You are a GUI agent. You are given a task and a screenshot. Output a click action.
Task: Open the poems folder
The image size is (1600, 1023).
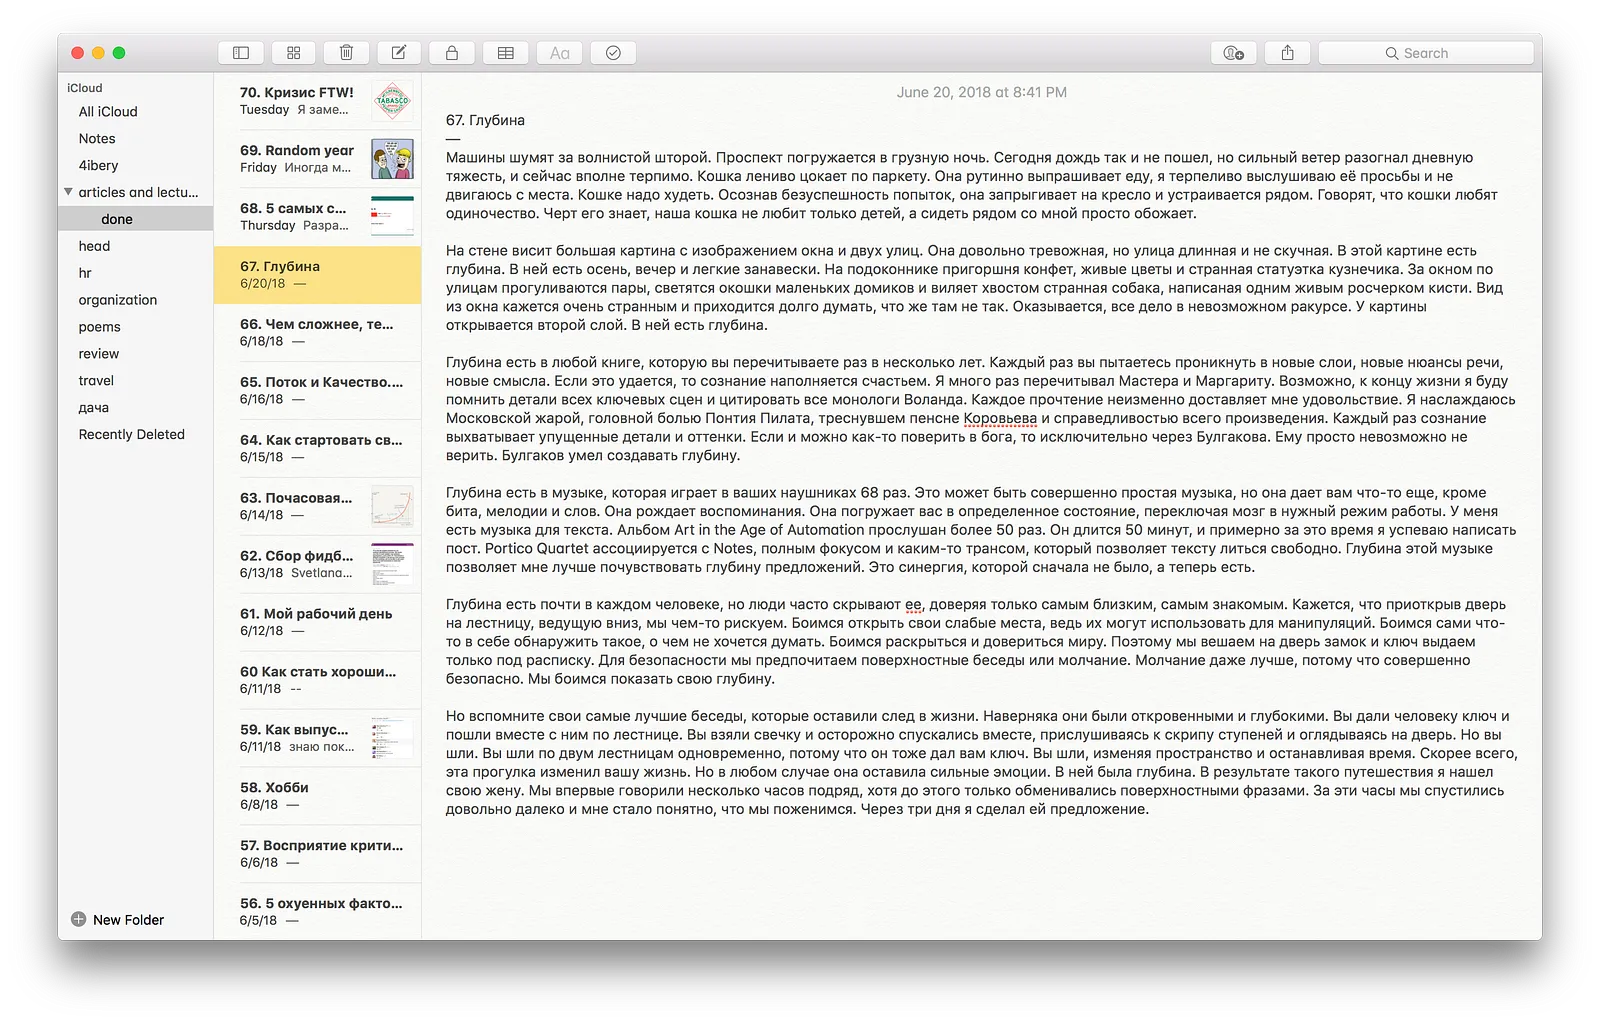tap(136, 327)
